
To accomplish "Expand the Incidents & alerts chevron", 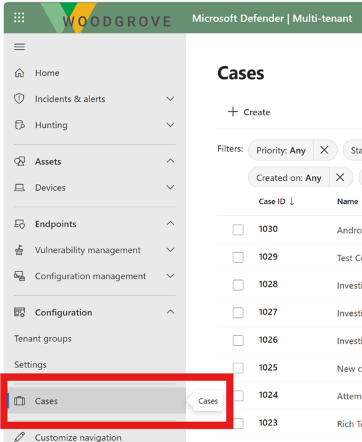I will pos(170,99).
